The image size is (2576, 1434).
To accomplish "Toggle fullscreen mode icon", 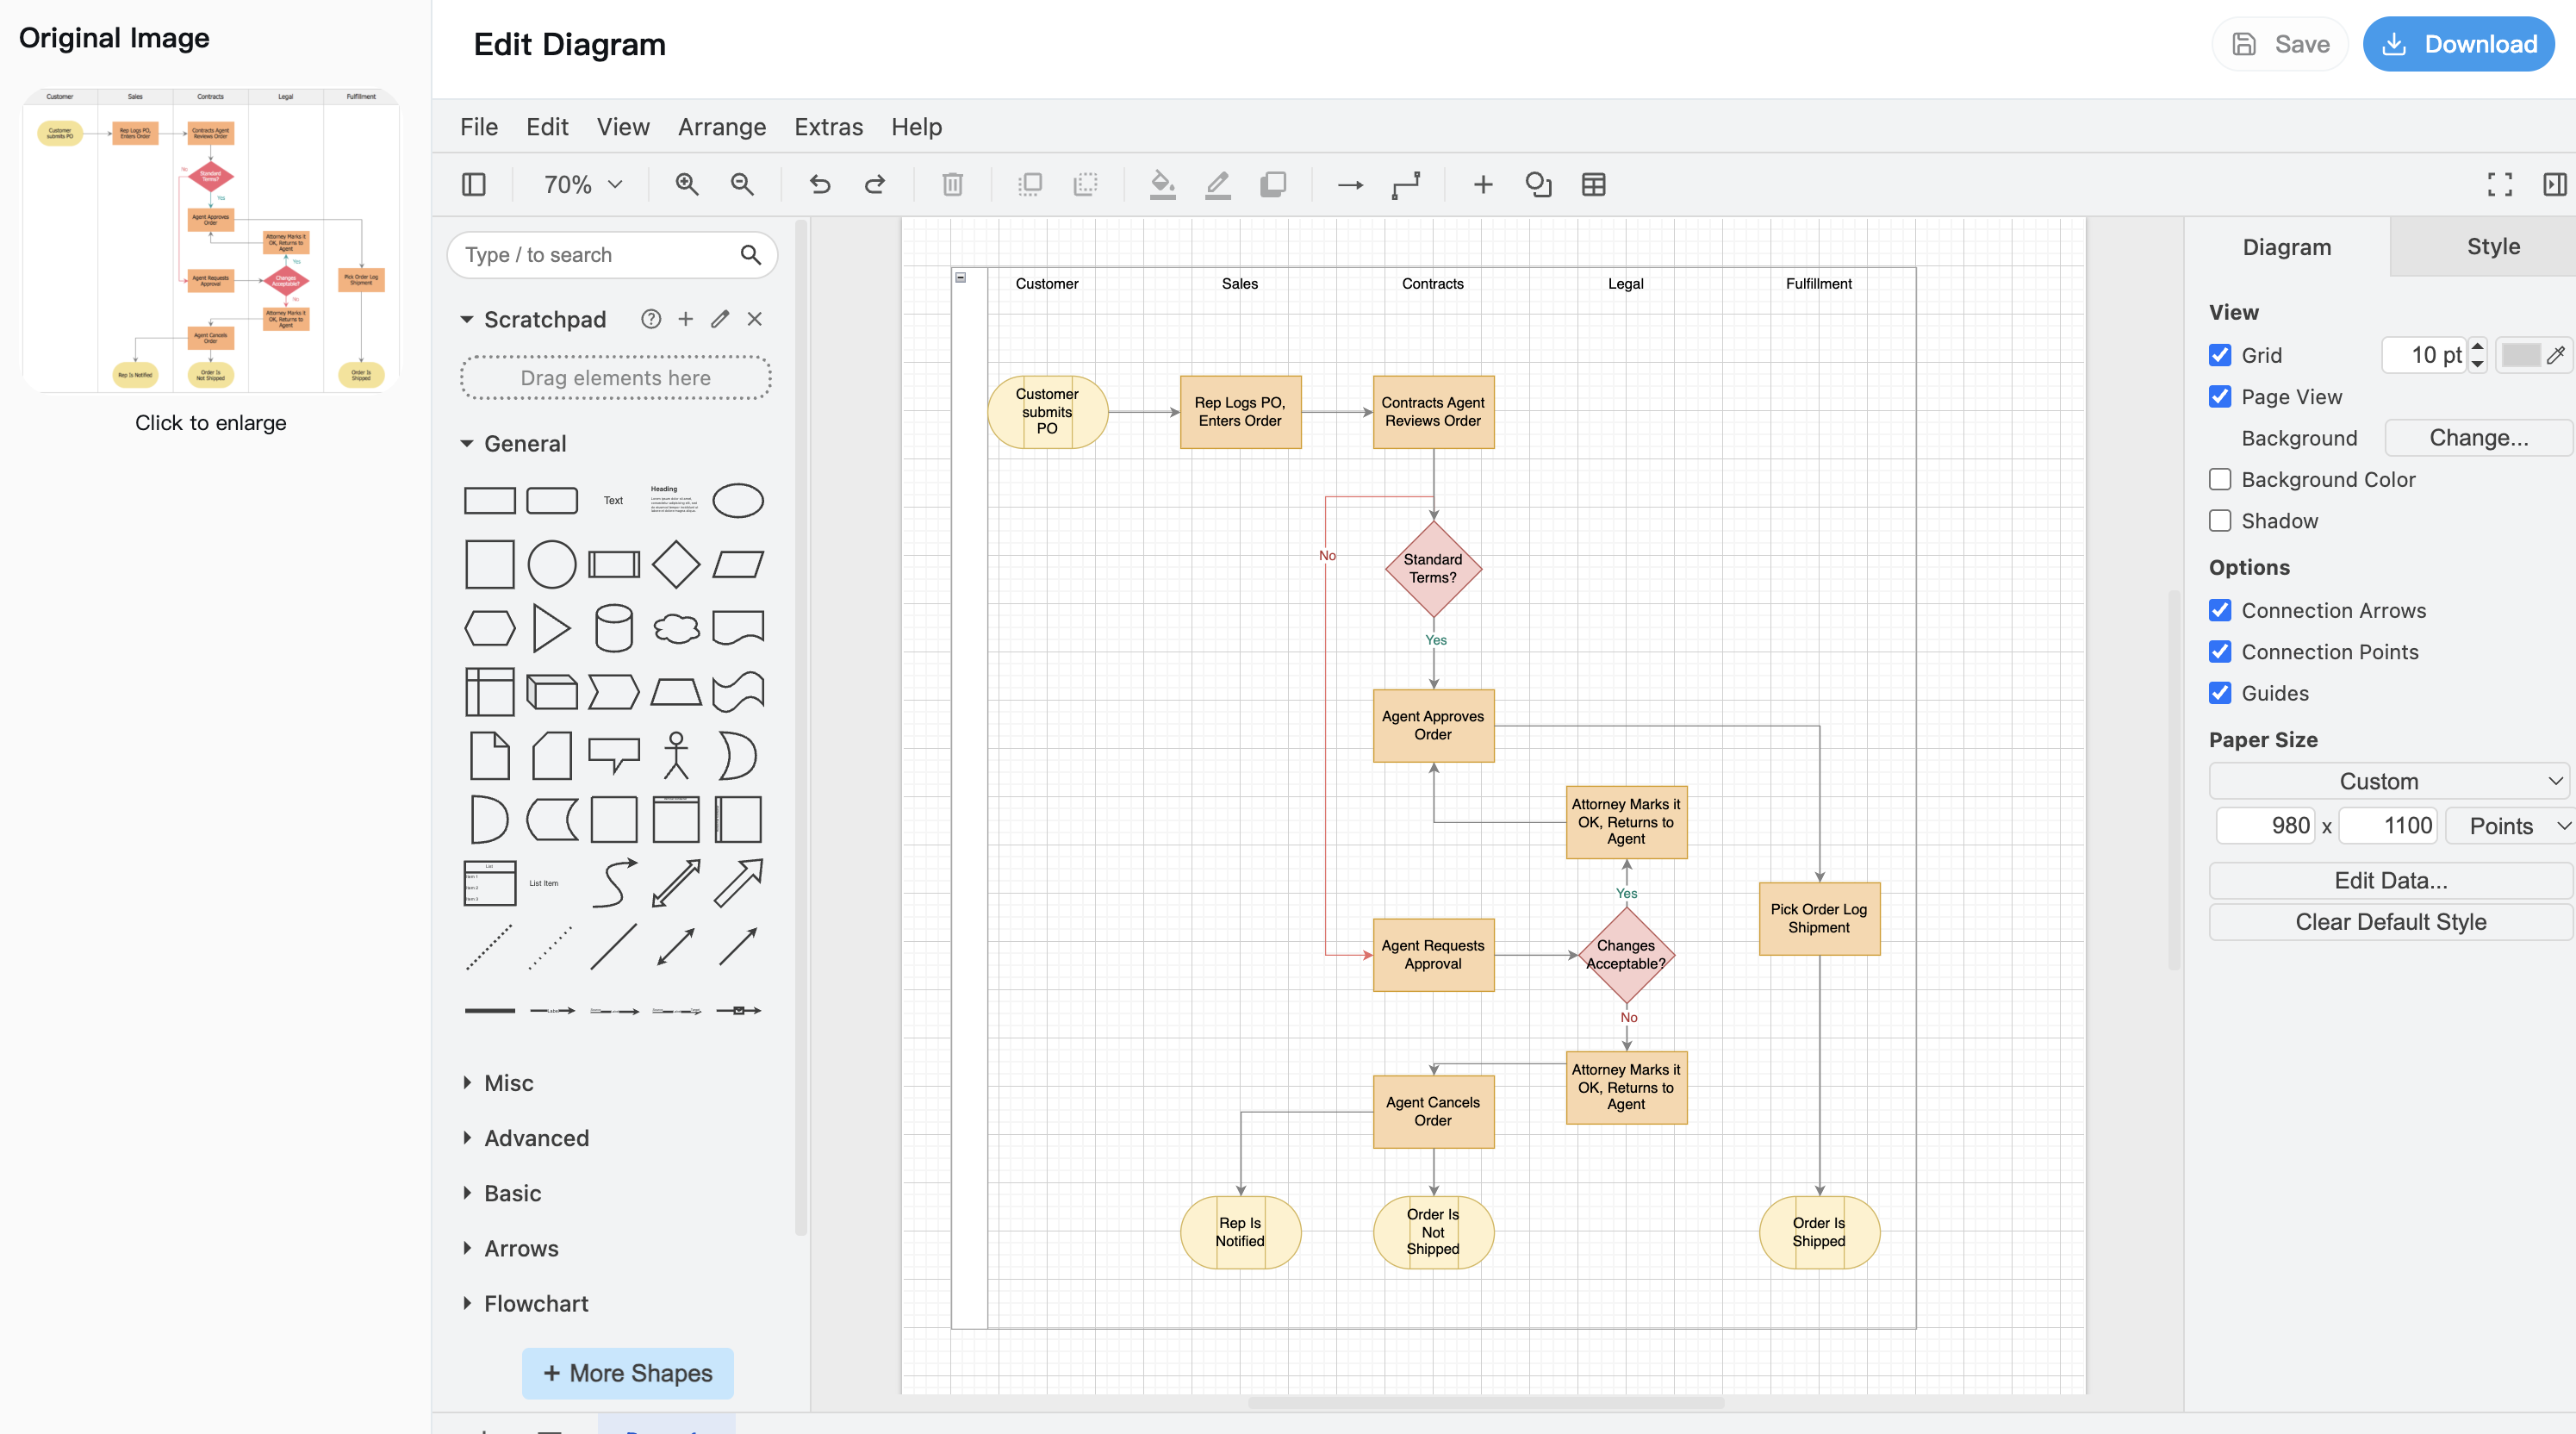I will 2500,184.
